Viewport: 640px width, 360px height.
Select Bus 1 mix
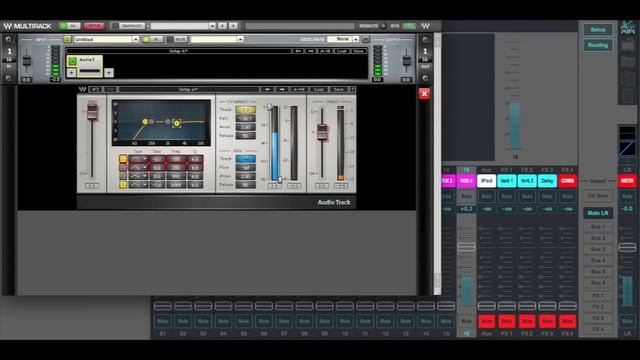pos(598,227)
